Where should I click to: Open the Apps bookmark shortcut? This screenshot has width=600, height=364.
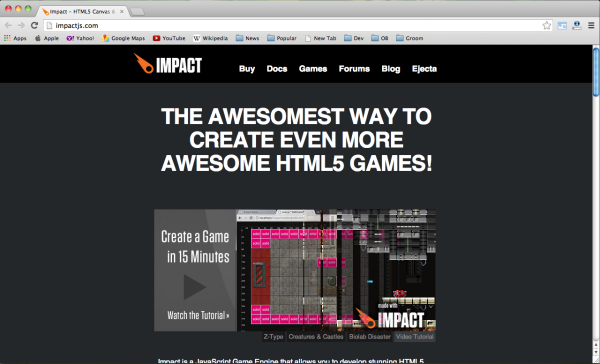click(x=15, y=38)
